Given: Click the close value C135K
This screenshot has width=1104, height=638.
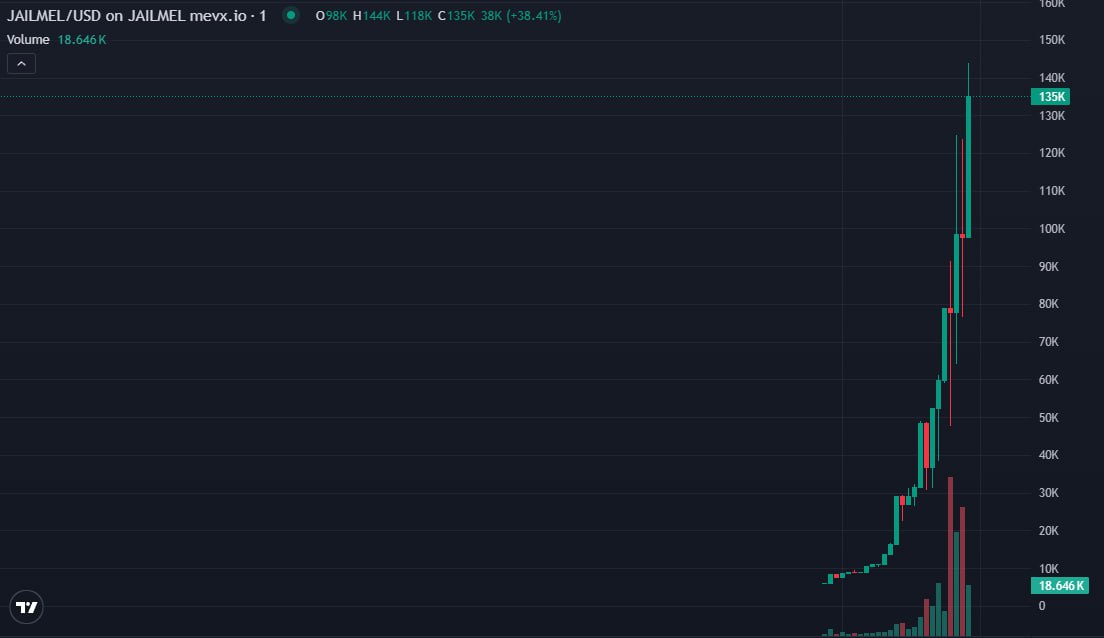Looking at the screenshot, I should (x=456, y=15).
